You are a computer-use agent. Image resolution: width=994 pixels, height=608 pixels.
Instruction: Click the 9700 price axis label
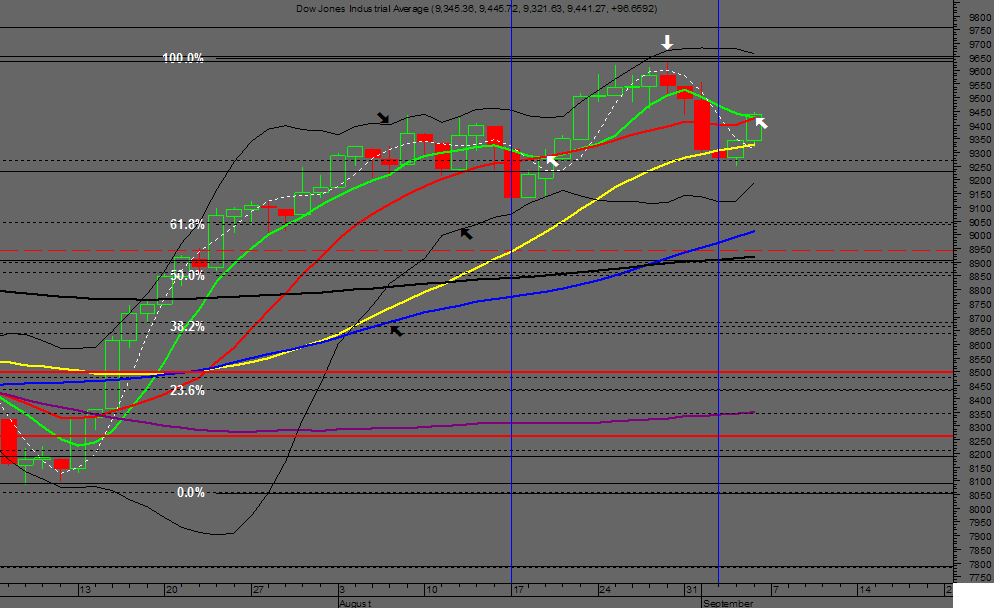pyautogui.click(x=981, y=44)
